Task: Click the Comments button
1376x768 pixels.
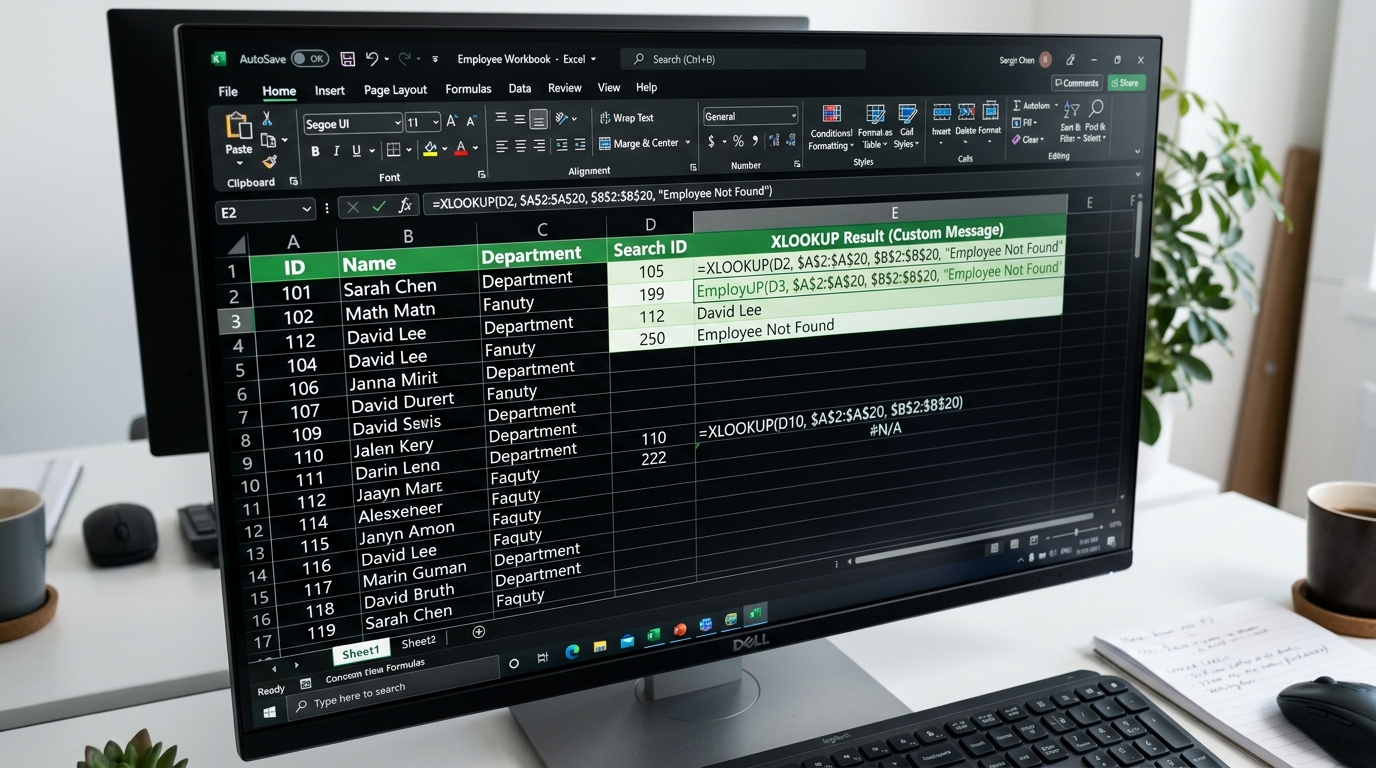Action: click(x=1076, y=83)
